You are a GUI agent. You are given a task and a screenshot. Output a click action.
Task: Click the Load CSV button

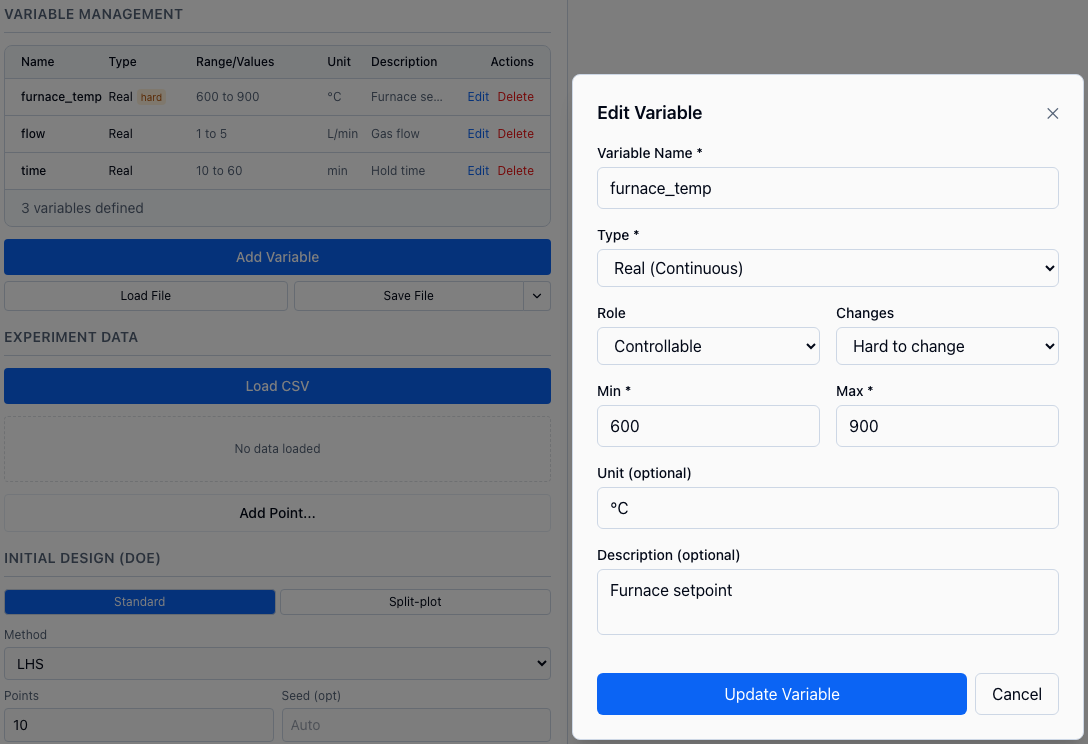coord(278,386)
